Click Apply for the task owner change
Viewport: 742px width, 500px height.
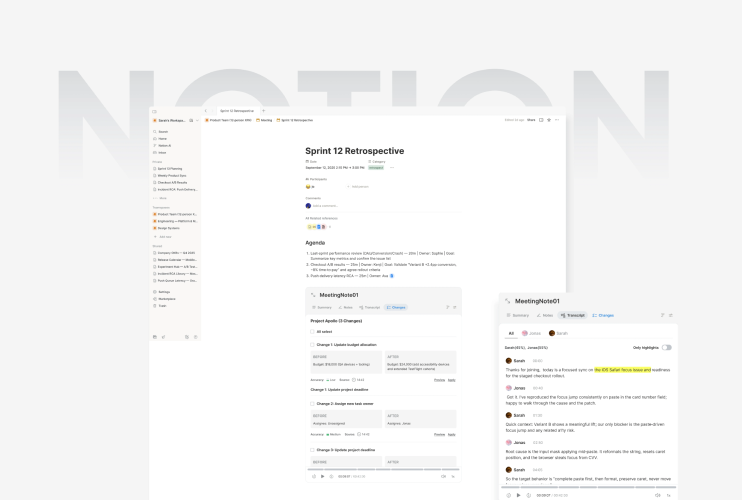coord(451,435)
